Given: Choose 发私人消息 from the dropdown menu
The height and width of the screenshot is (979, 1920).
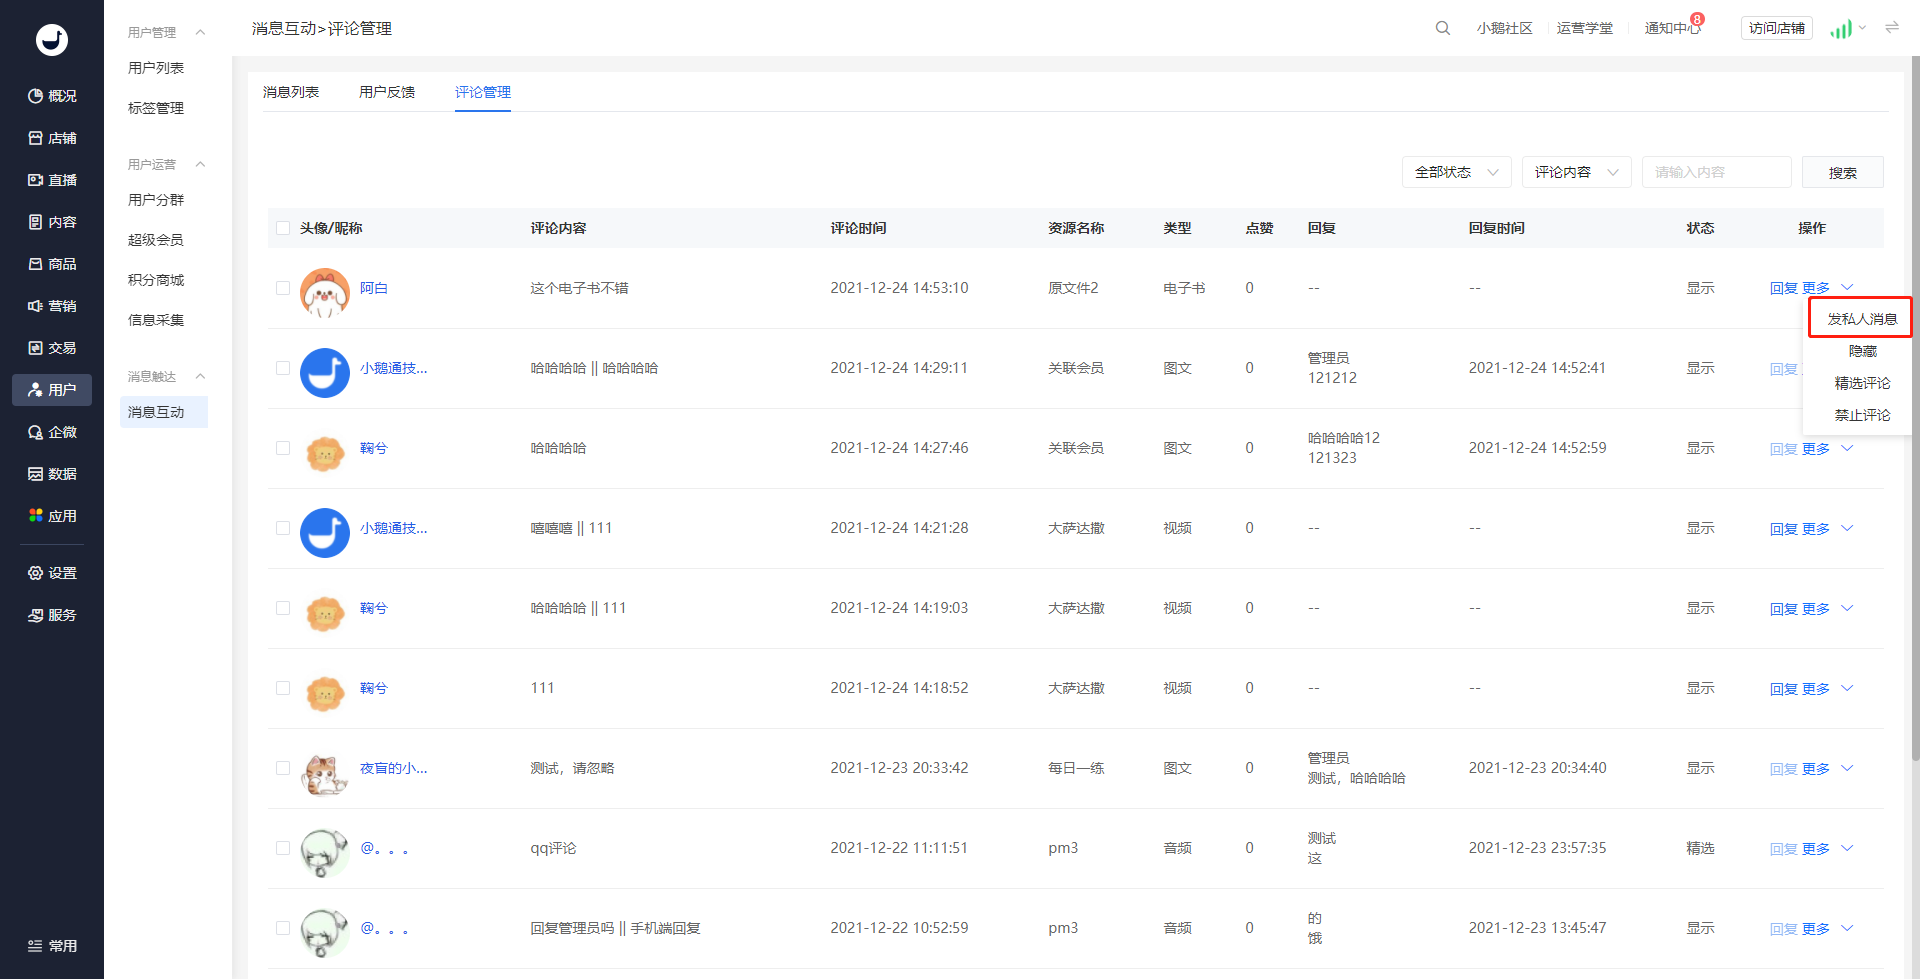Looking at the screenshot, I should click(x=1861, y=319).
